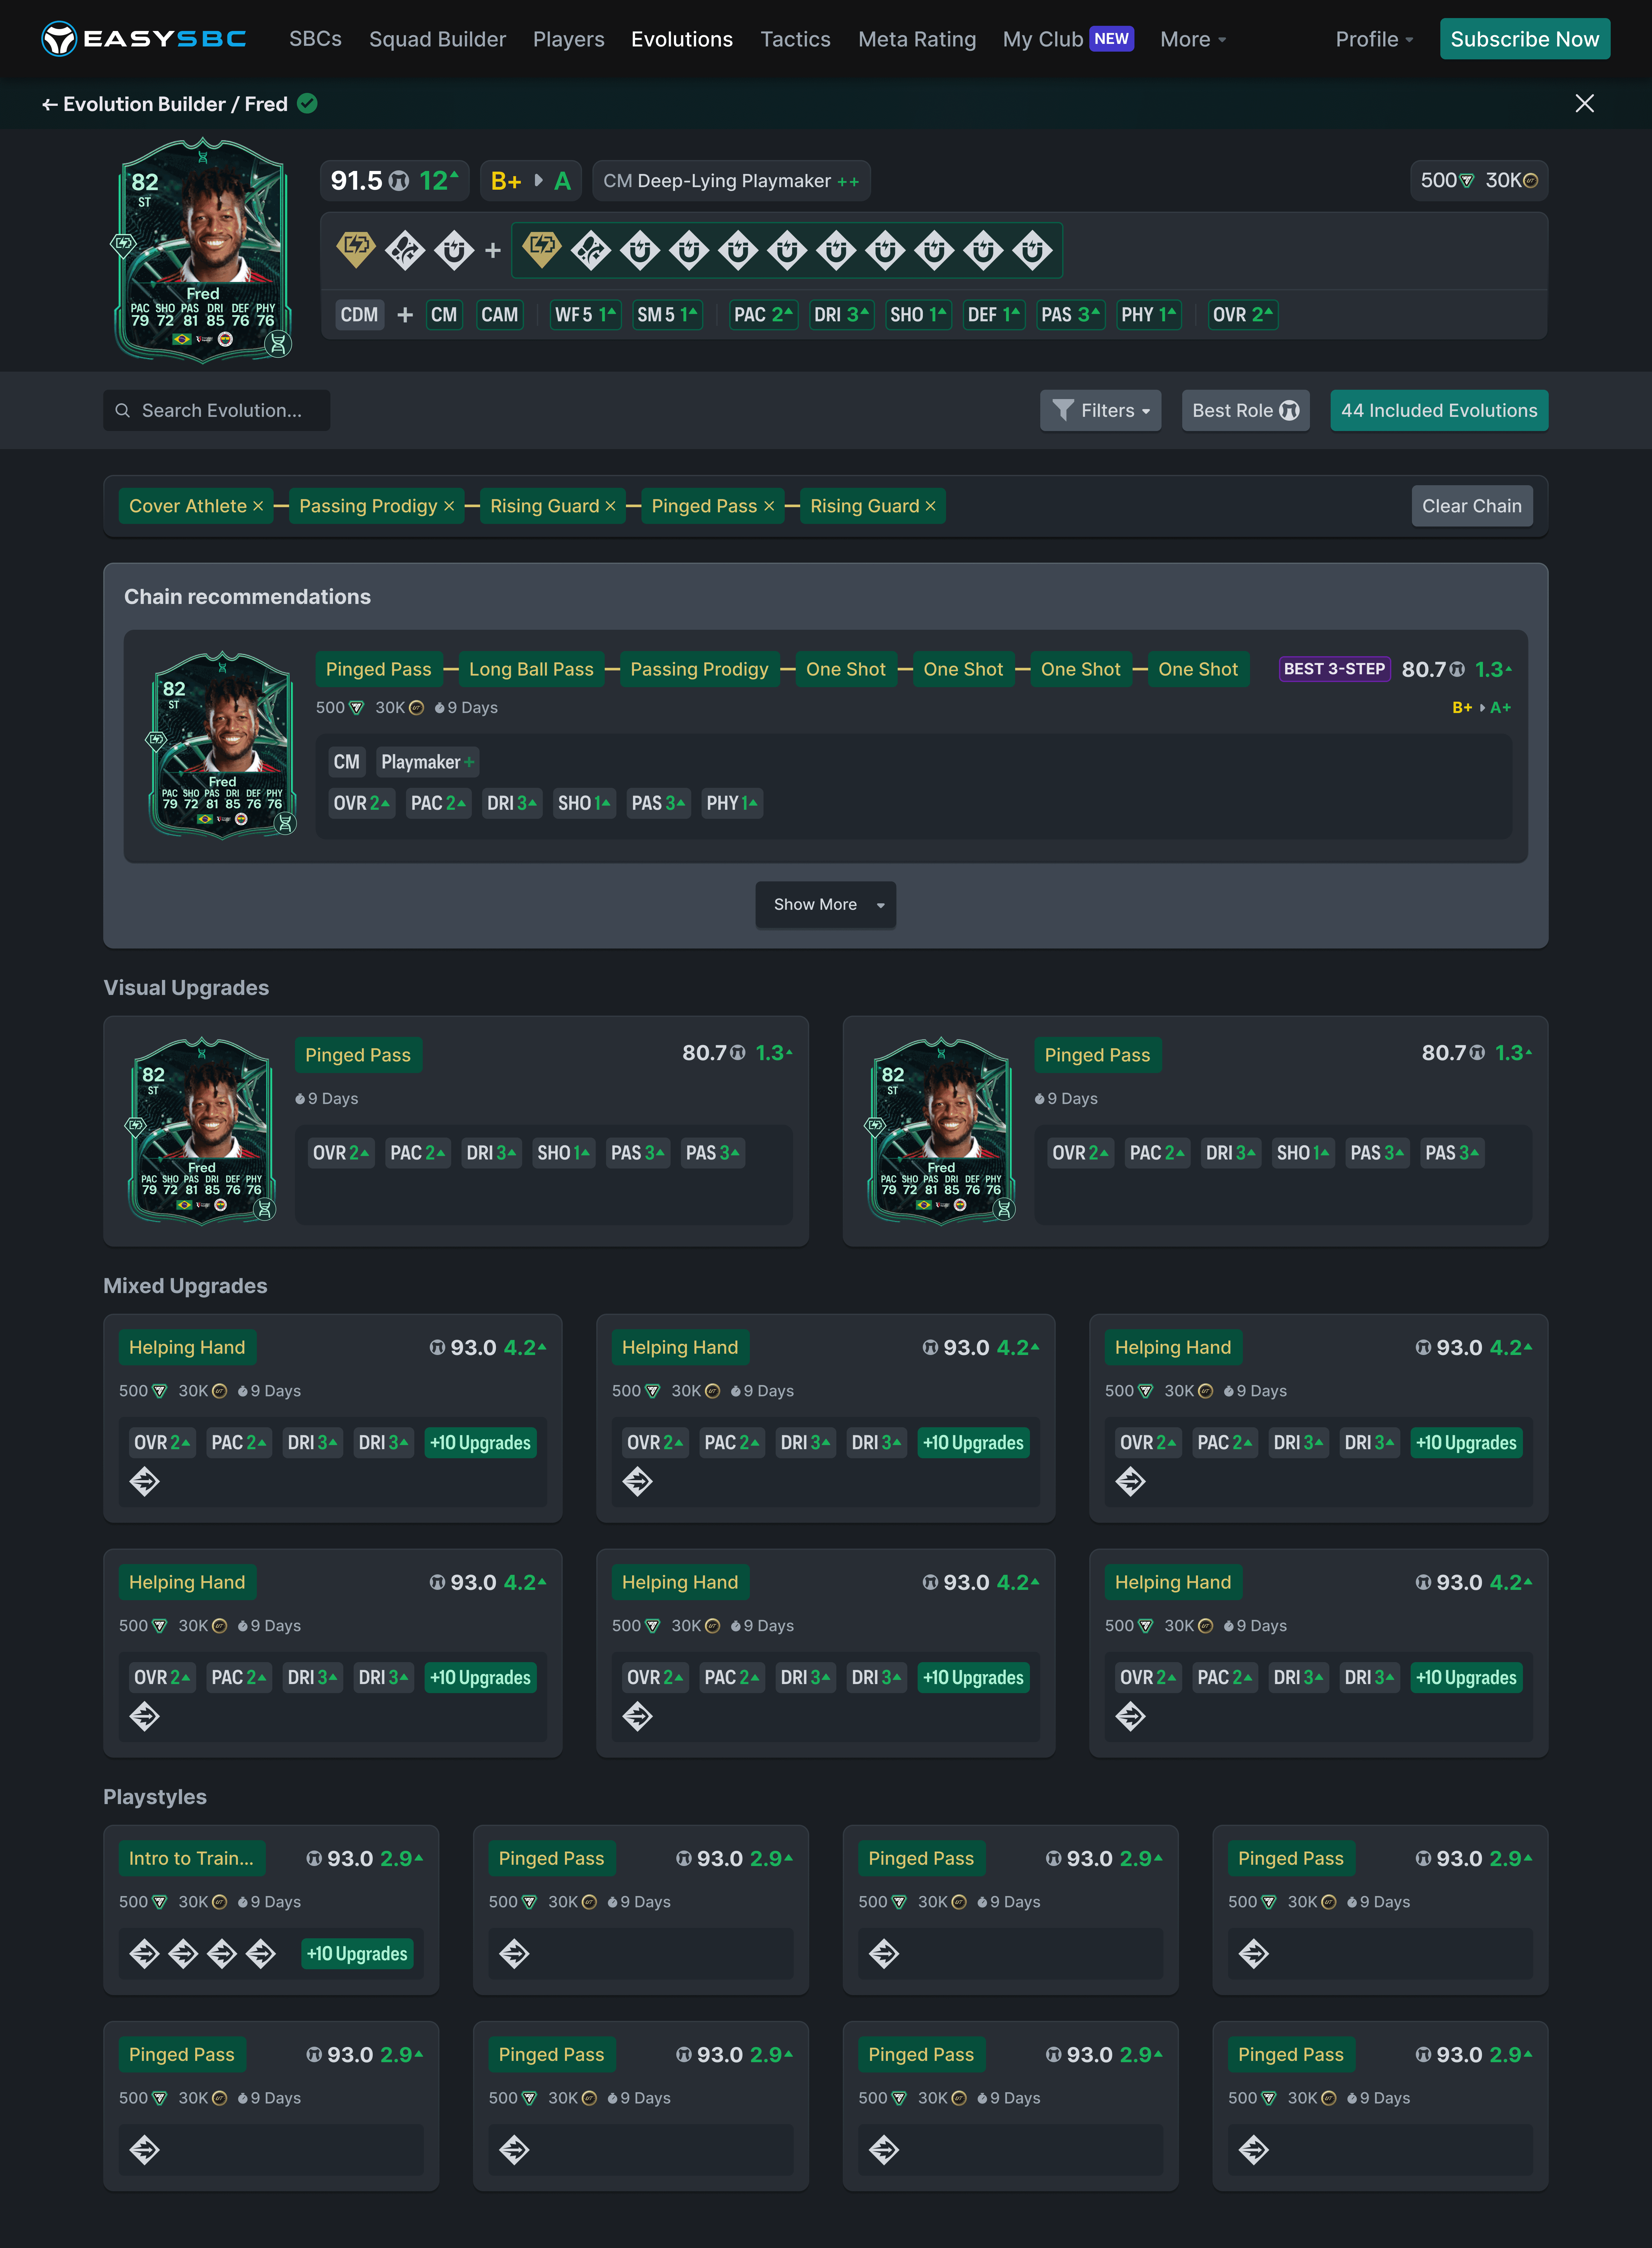The image size is (1652, 2248).
Task: Click the meta rating icon next to 91.5
Action: (x=399, y=181)
